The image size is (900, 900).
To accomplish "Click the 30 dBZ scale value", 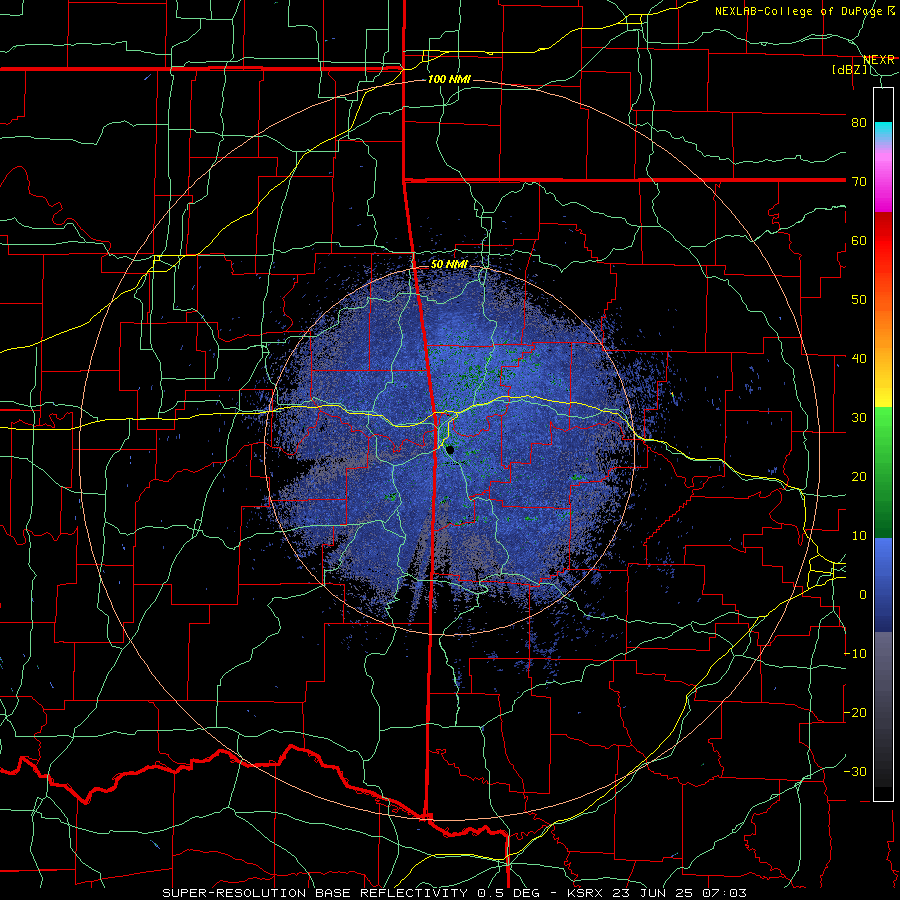I will [859, 417].
